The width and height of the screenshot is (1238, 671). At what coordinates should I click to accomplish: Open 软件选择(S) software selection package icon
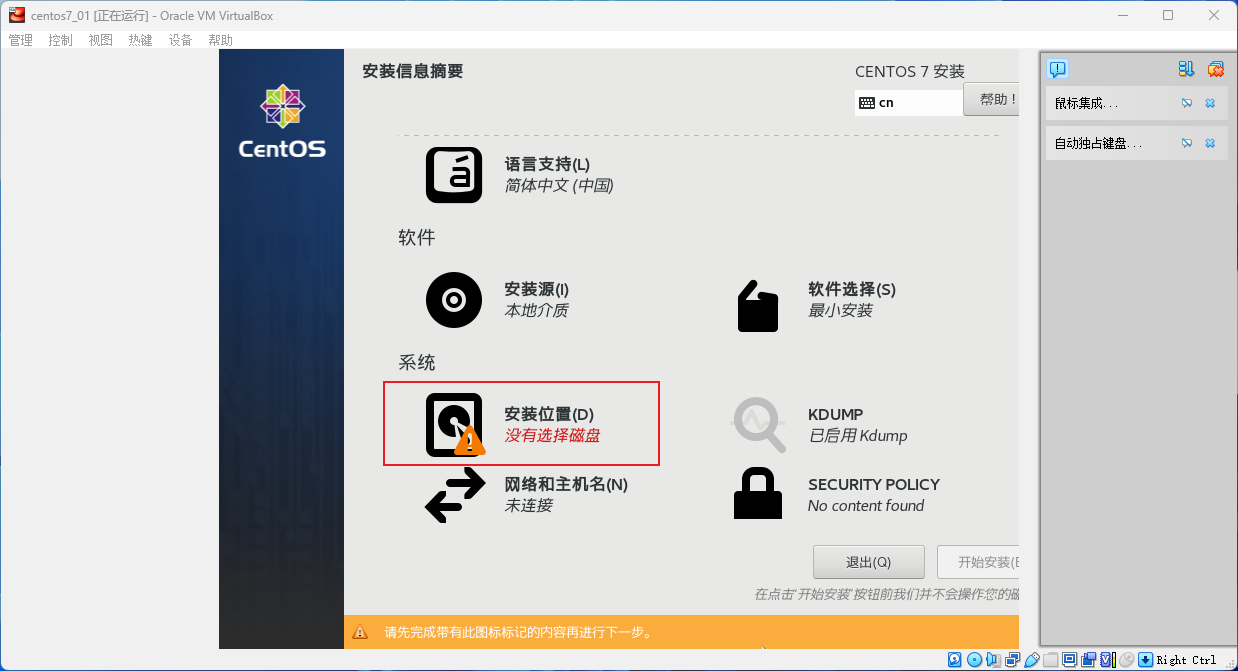[757, 305]
